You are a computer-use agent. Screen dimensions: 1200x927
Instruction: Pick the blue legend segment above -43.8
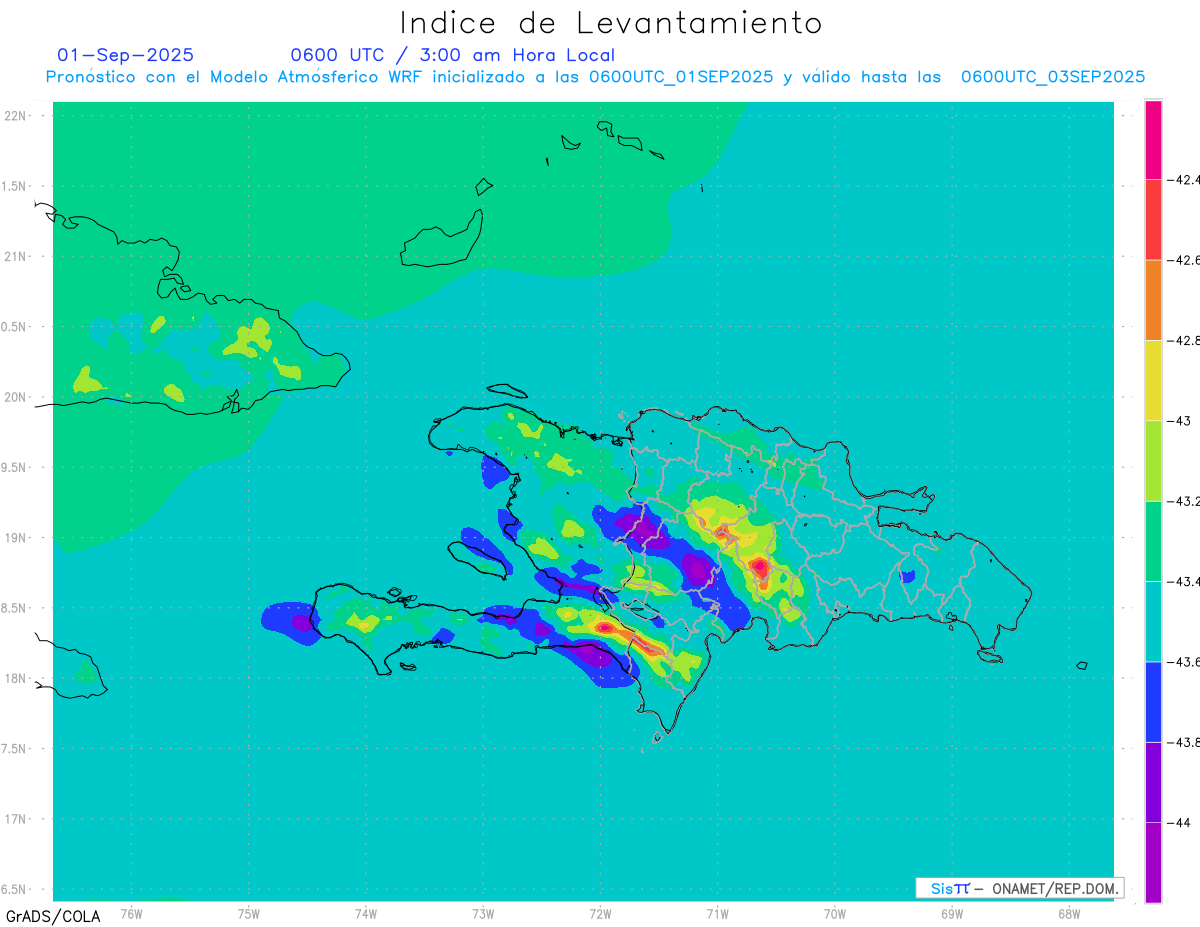[1153, 701]
